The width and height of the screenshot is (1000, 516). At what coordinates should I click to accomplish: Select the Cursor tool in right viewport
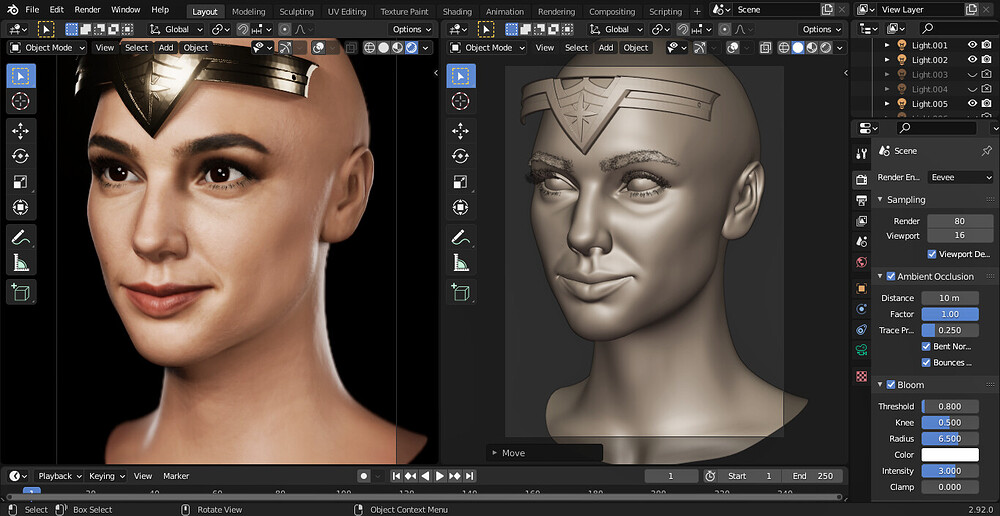(x=460, y=101)
